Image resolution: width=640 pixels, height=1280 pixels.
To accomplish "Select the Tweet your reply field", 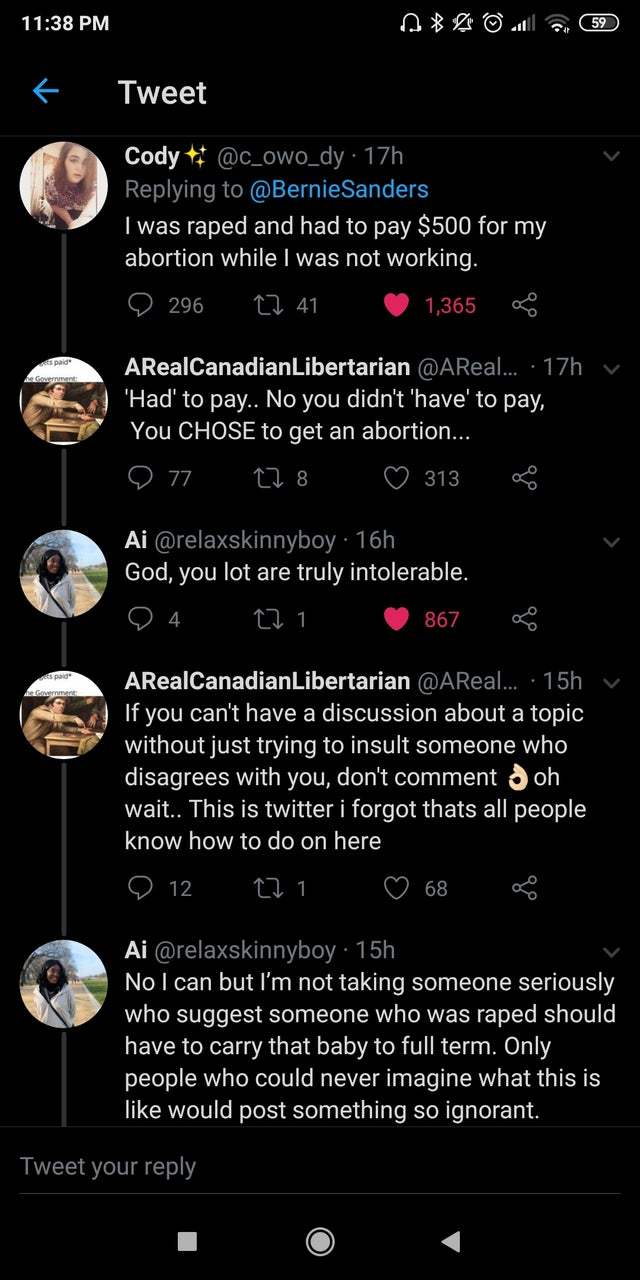I will tap(320, 1166).
